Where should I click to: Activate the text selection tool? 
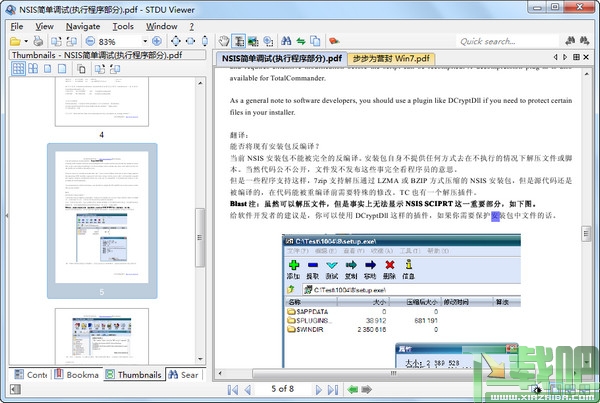click(x=238, y=41)
